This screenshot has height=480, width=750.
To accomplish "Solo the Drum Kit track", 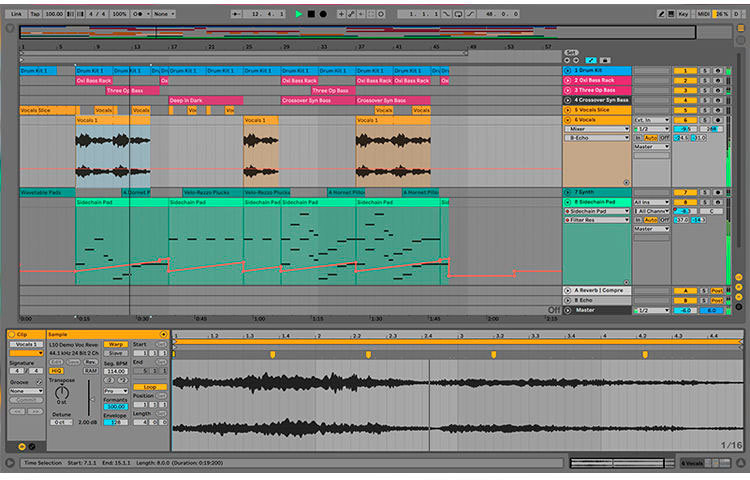I will pyautogui.click(x=704, y=71).
